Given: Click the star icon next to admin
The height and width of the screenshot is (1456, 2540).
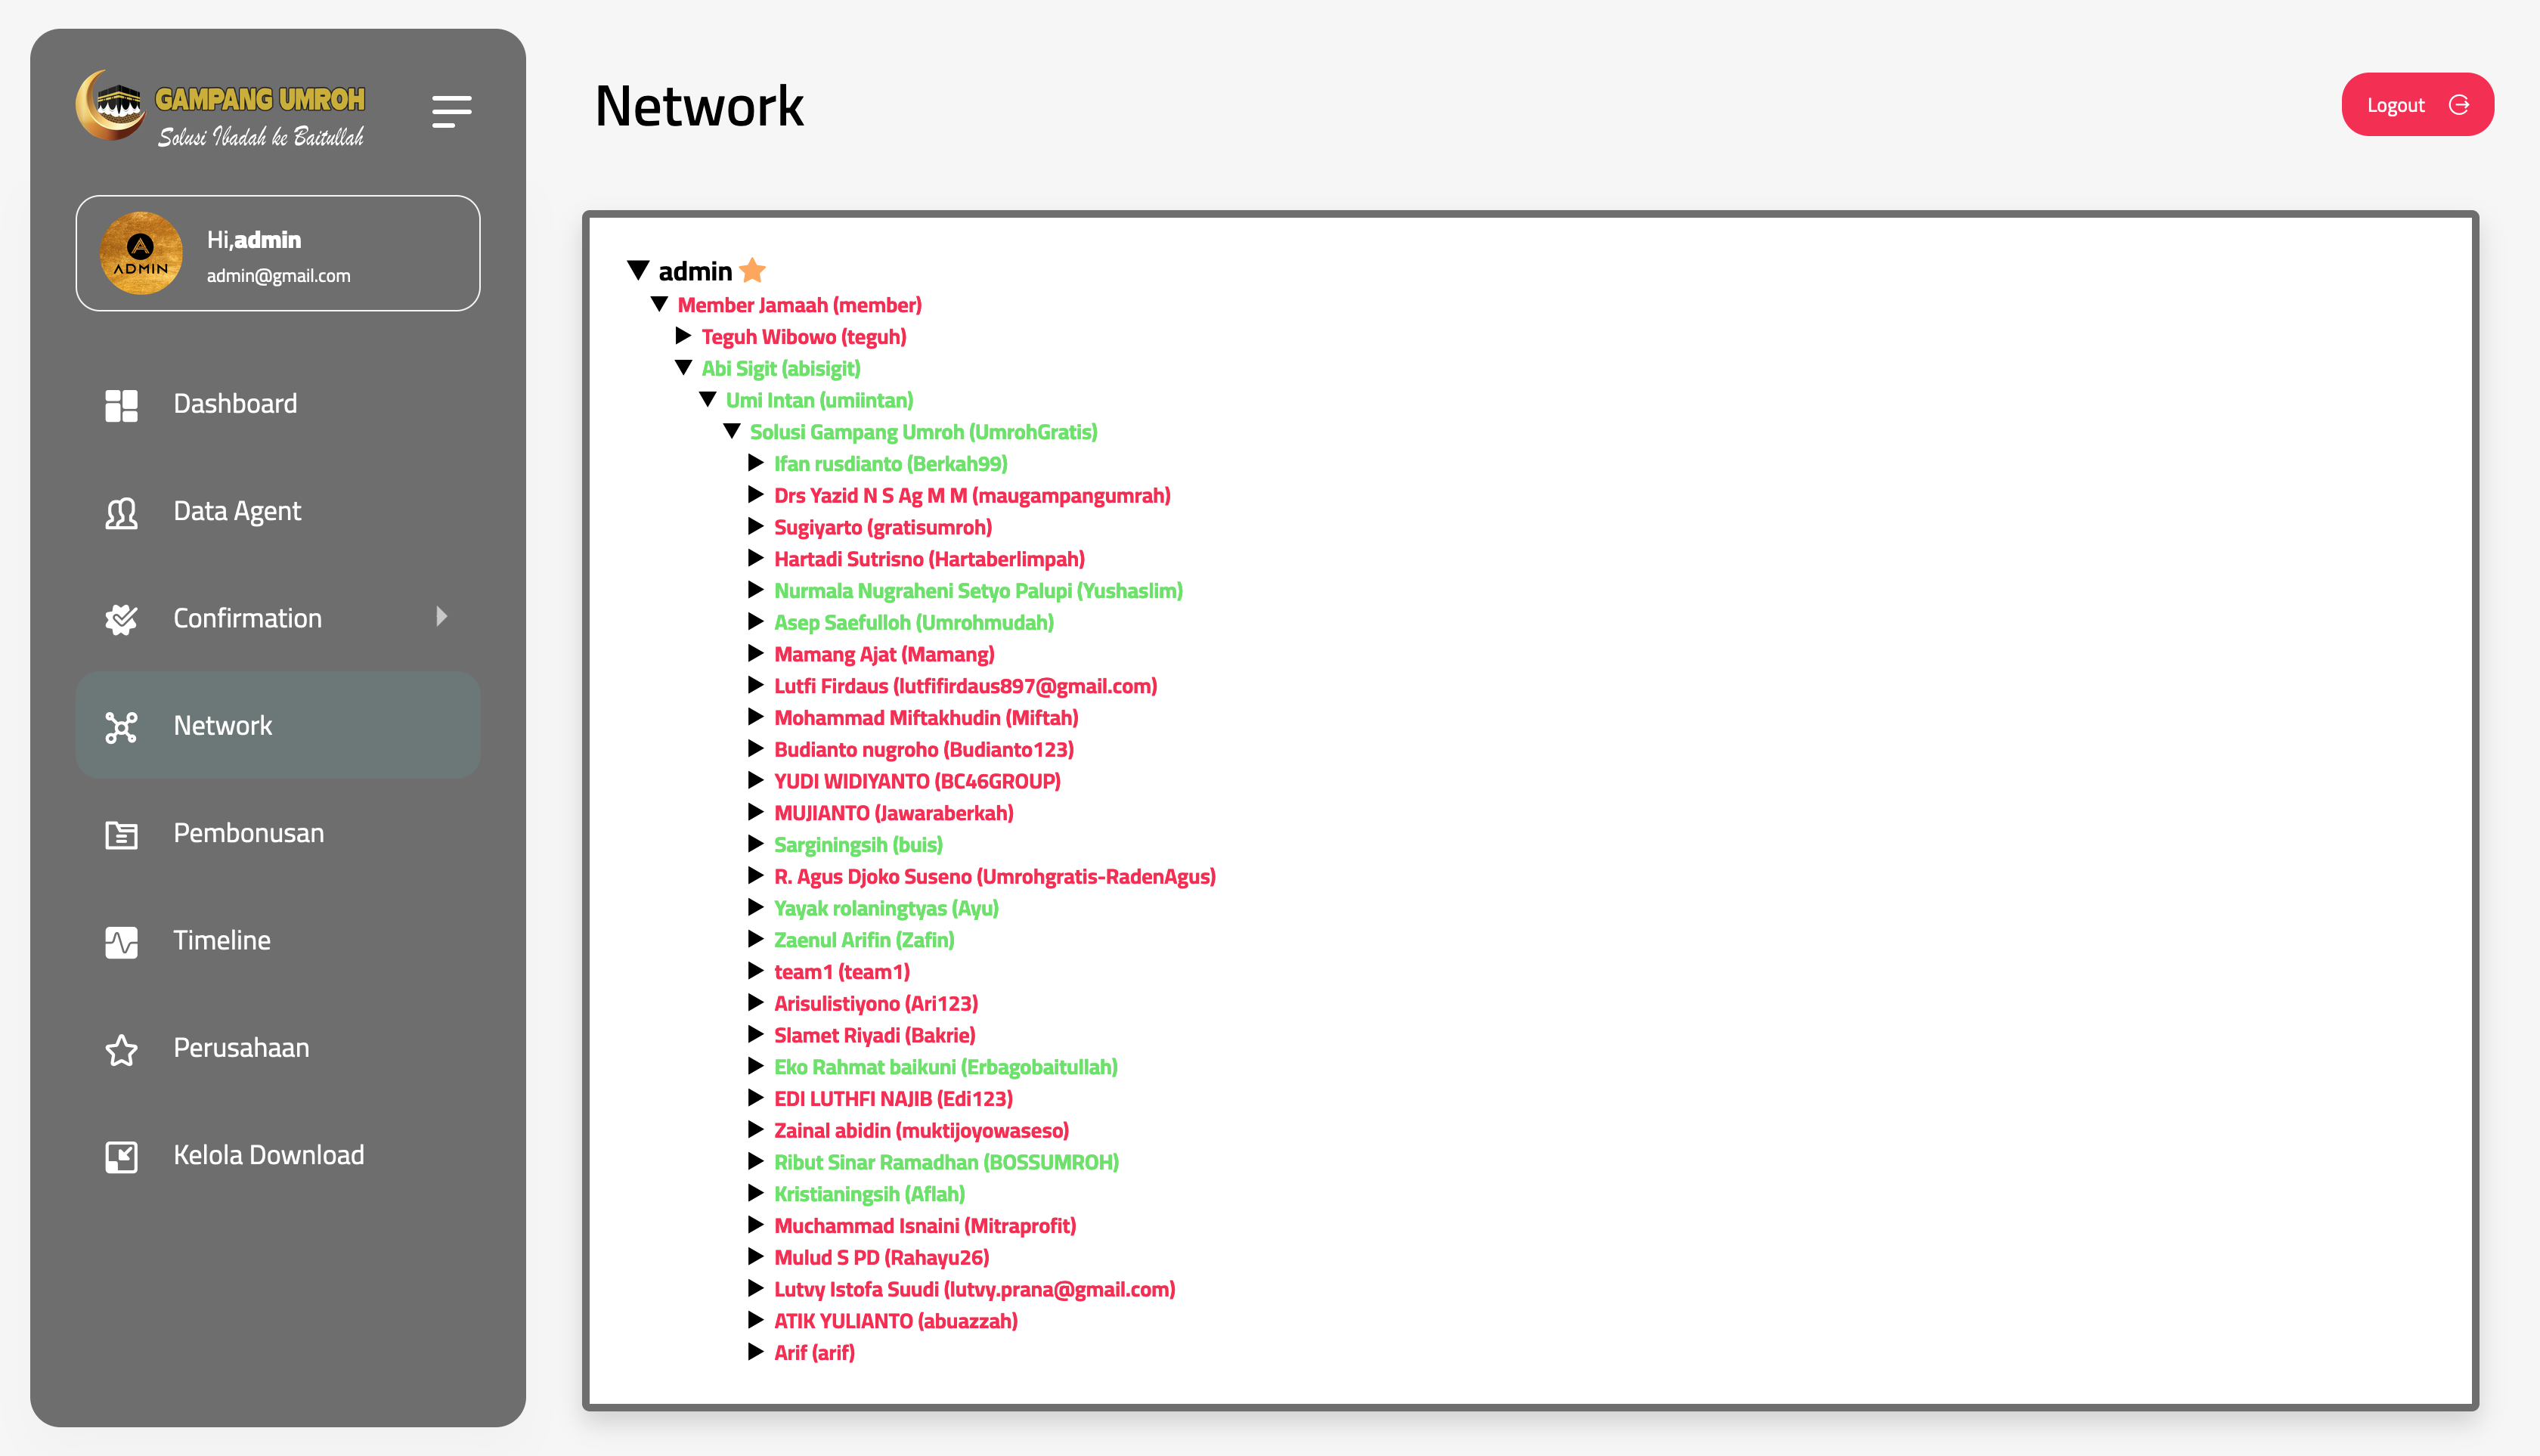Looking at the screenshot, I should (x=753, y=270).
